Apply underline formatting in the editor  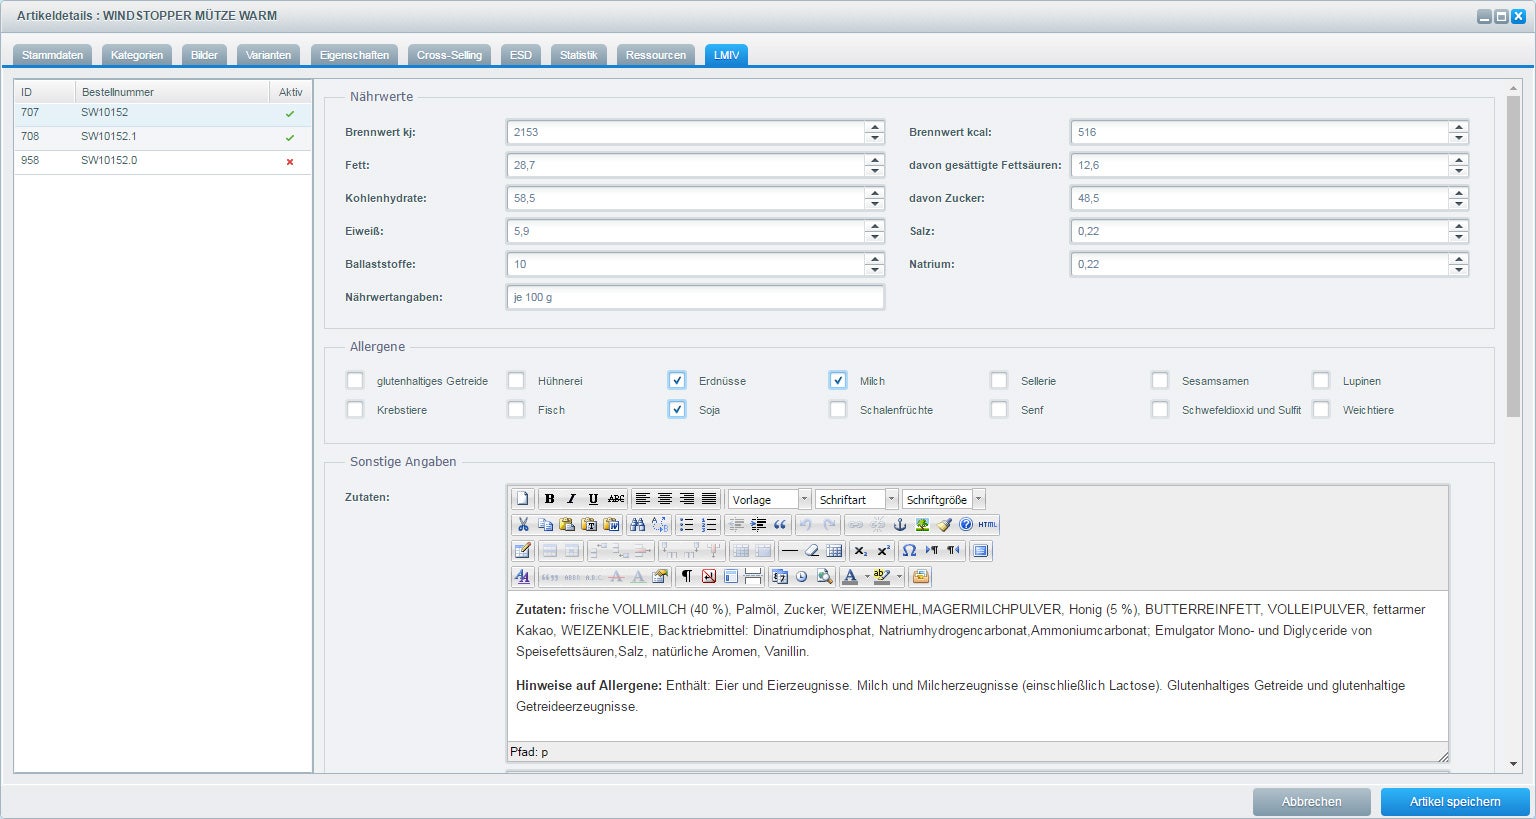tap(593, 499)
